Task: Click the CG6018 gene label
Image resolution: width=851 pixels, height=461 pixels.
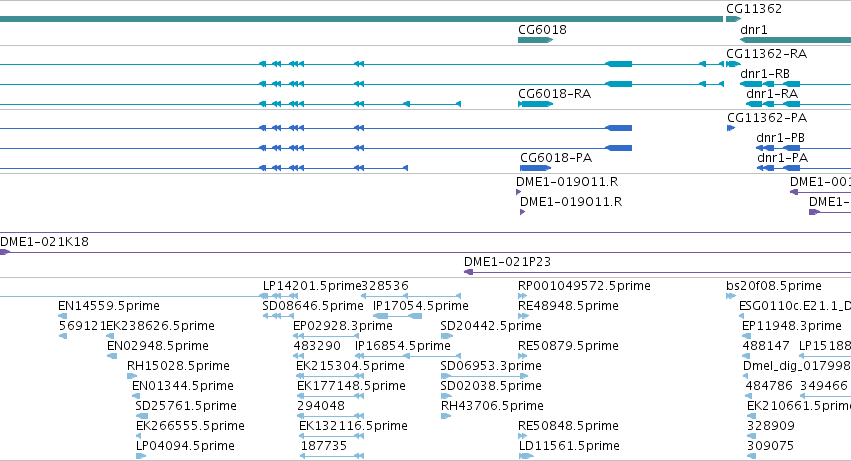Action: (542, 30)
